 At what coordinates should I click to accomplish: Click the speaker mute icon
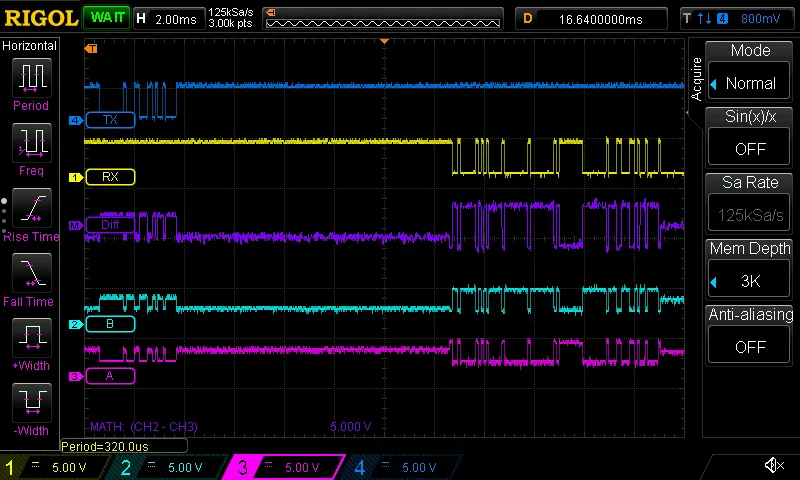click(x=773, y=465)
